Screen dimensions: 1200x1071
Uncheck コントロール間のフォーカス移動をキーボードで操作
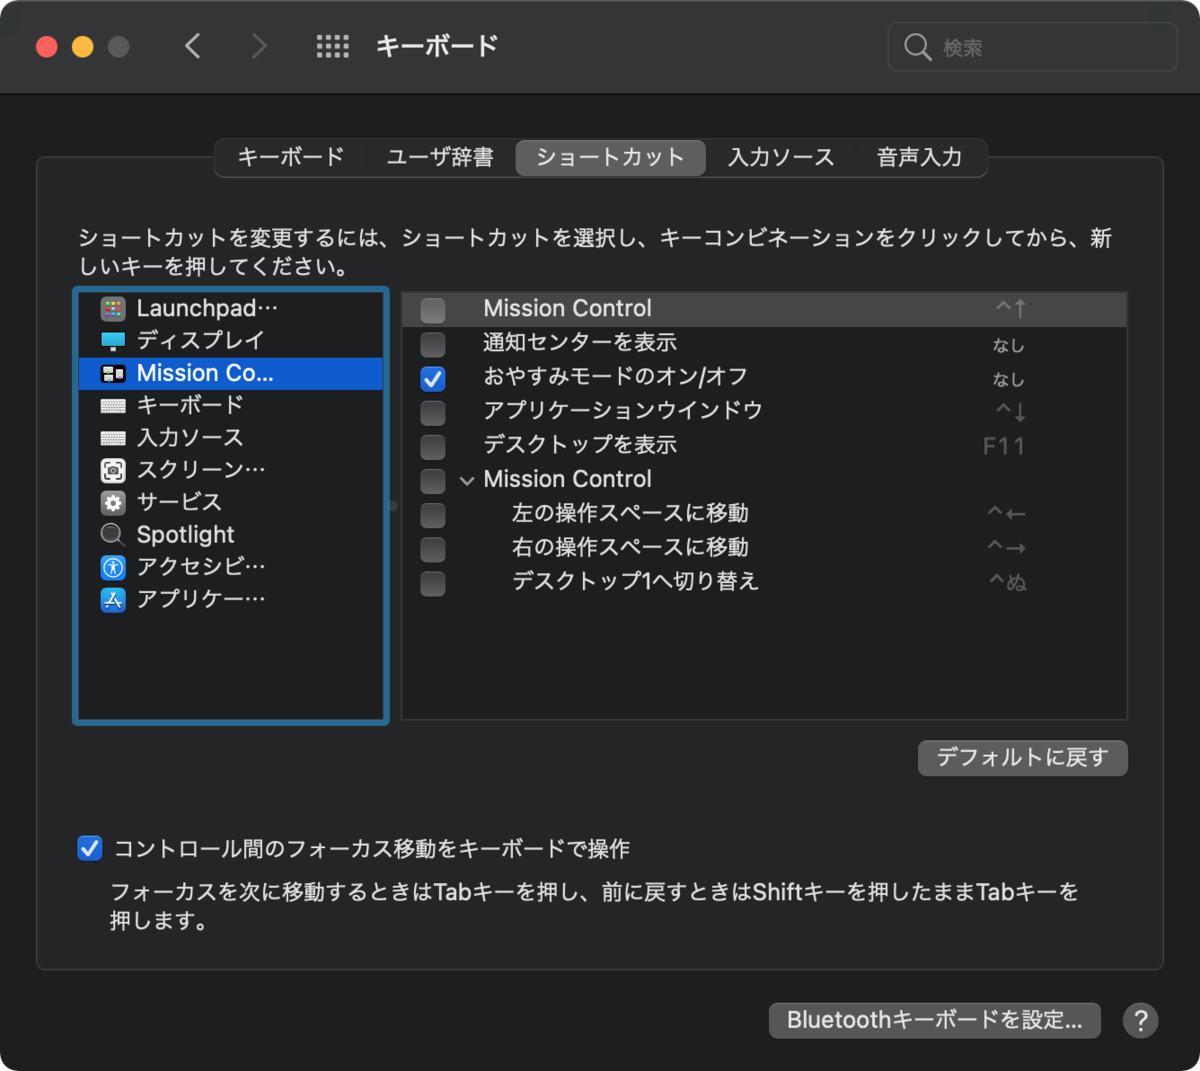click(x=90, y=848)
